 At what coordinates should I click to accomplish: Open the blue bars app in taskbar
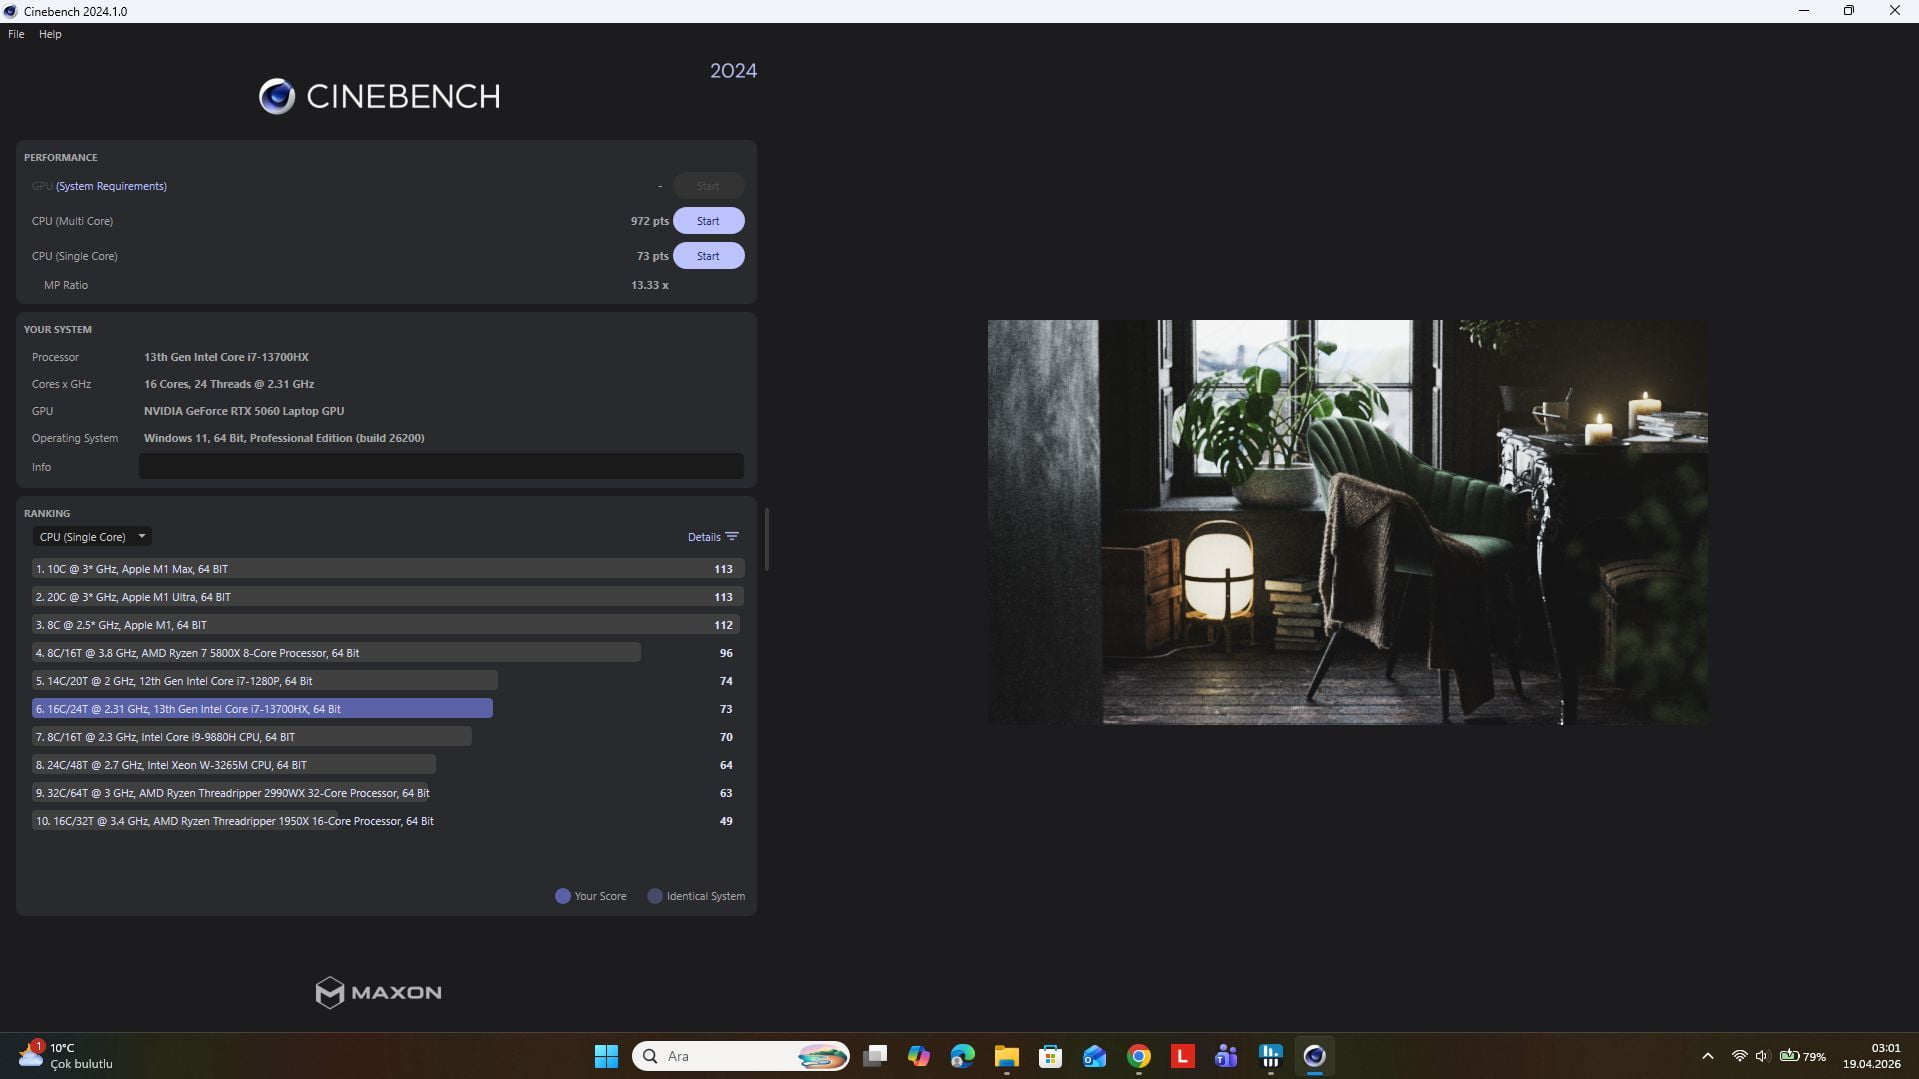1271,1056
